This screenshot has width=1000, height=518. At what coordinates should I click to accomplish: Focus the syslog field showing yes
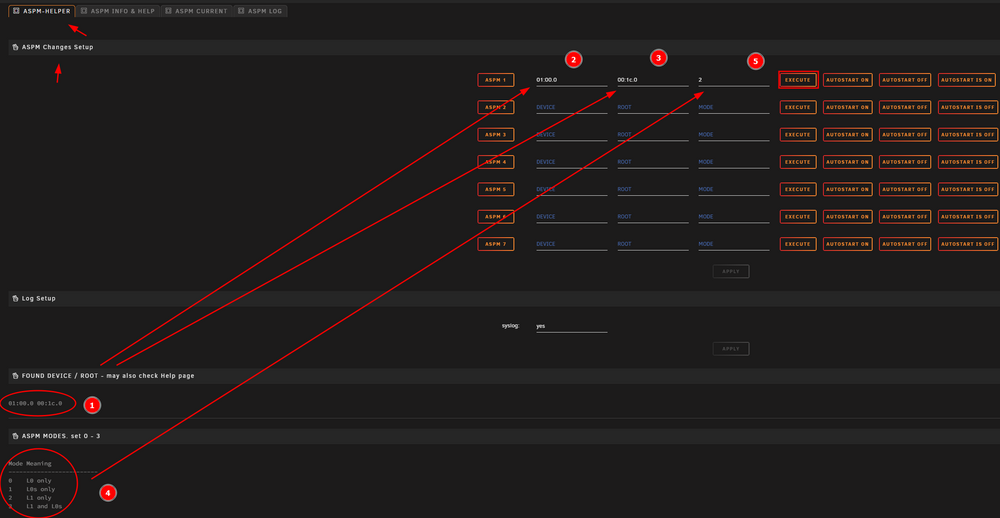tap(571, 326)
